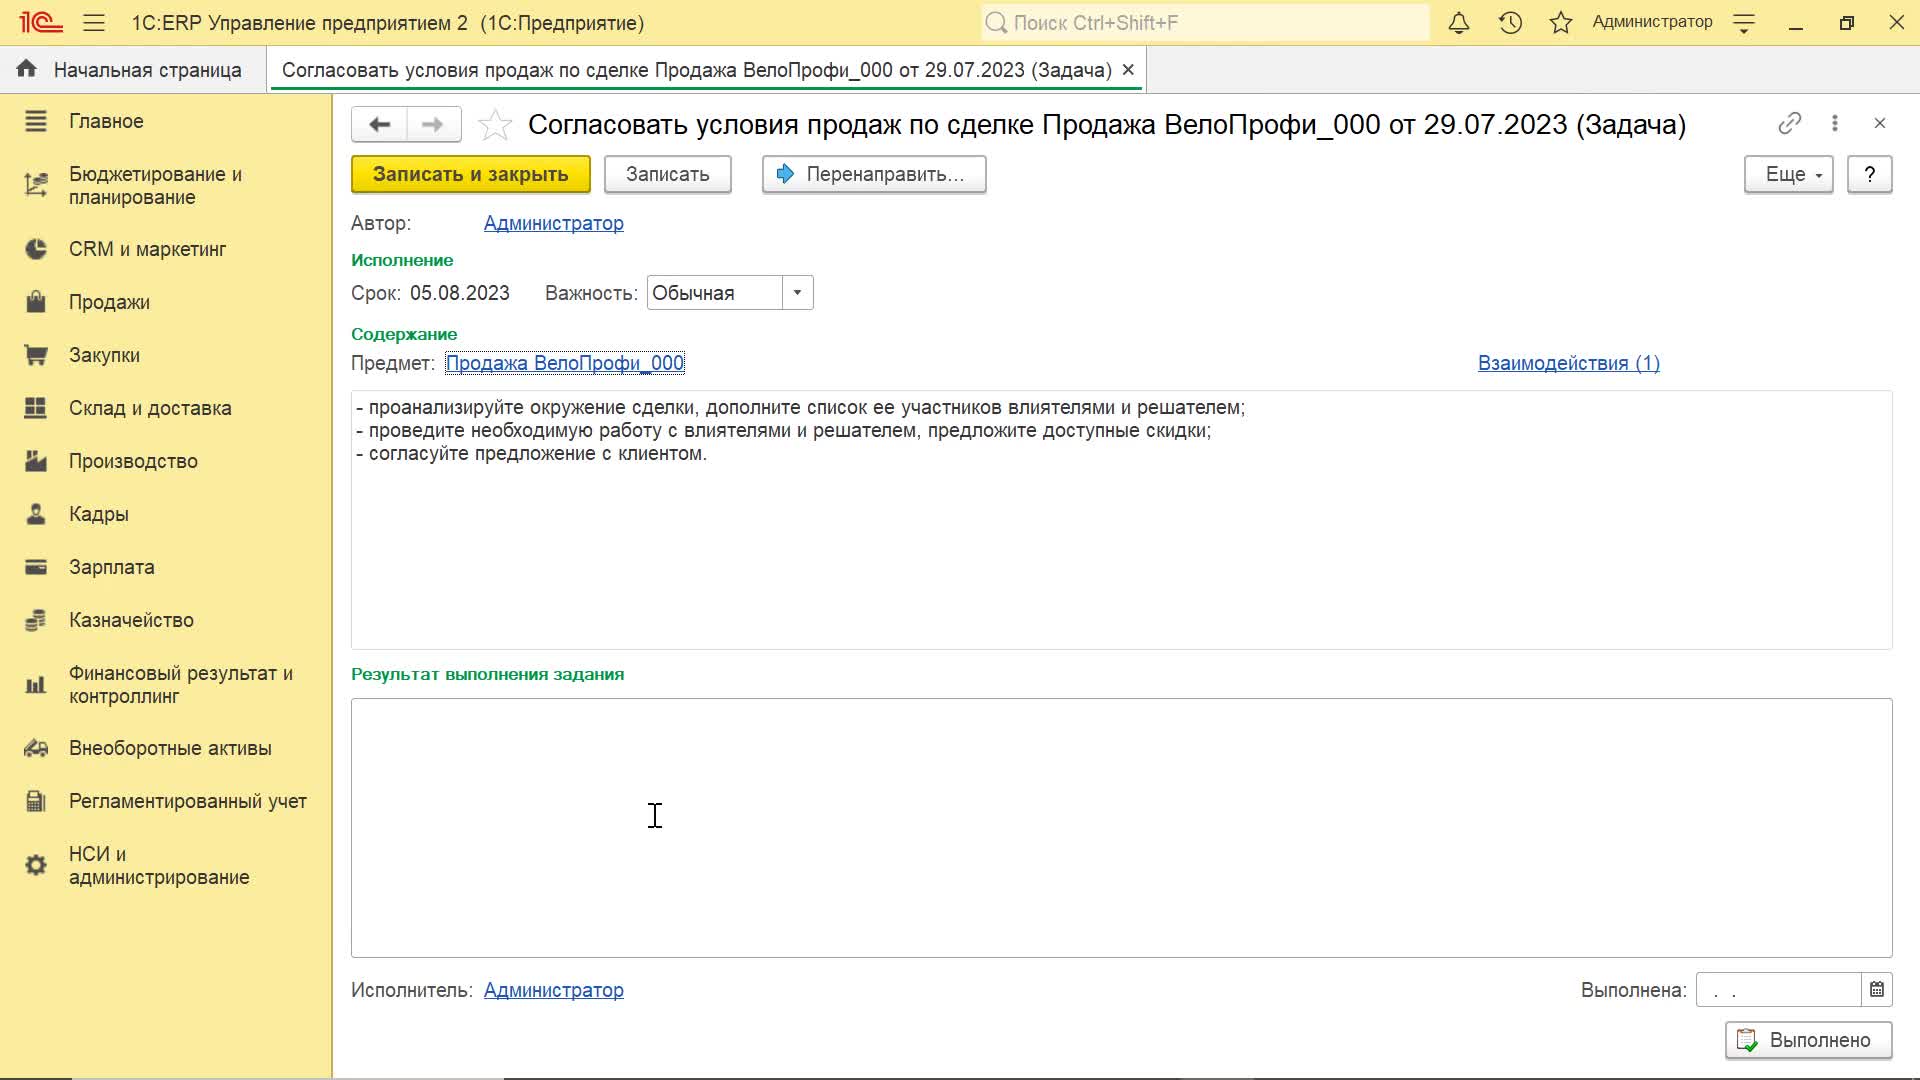Go forward with the right arrow button

[x=433, y=124]
